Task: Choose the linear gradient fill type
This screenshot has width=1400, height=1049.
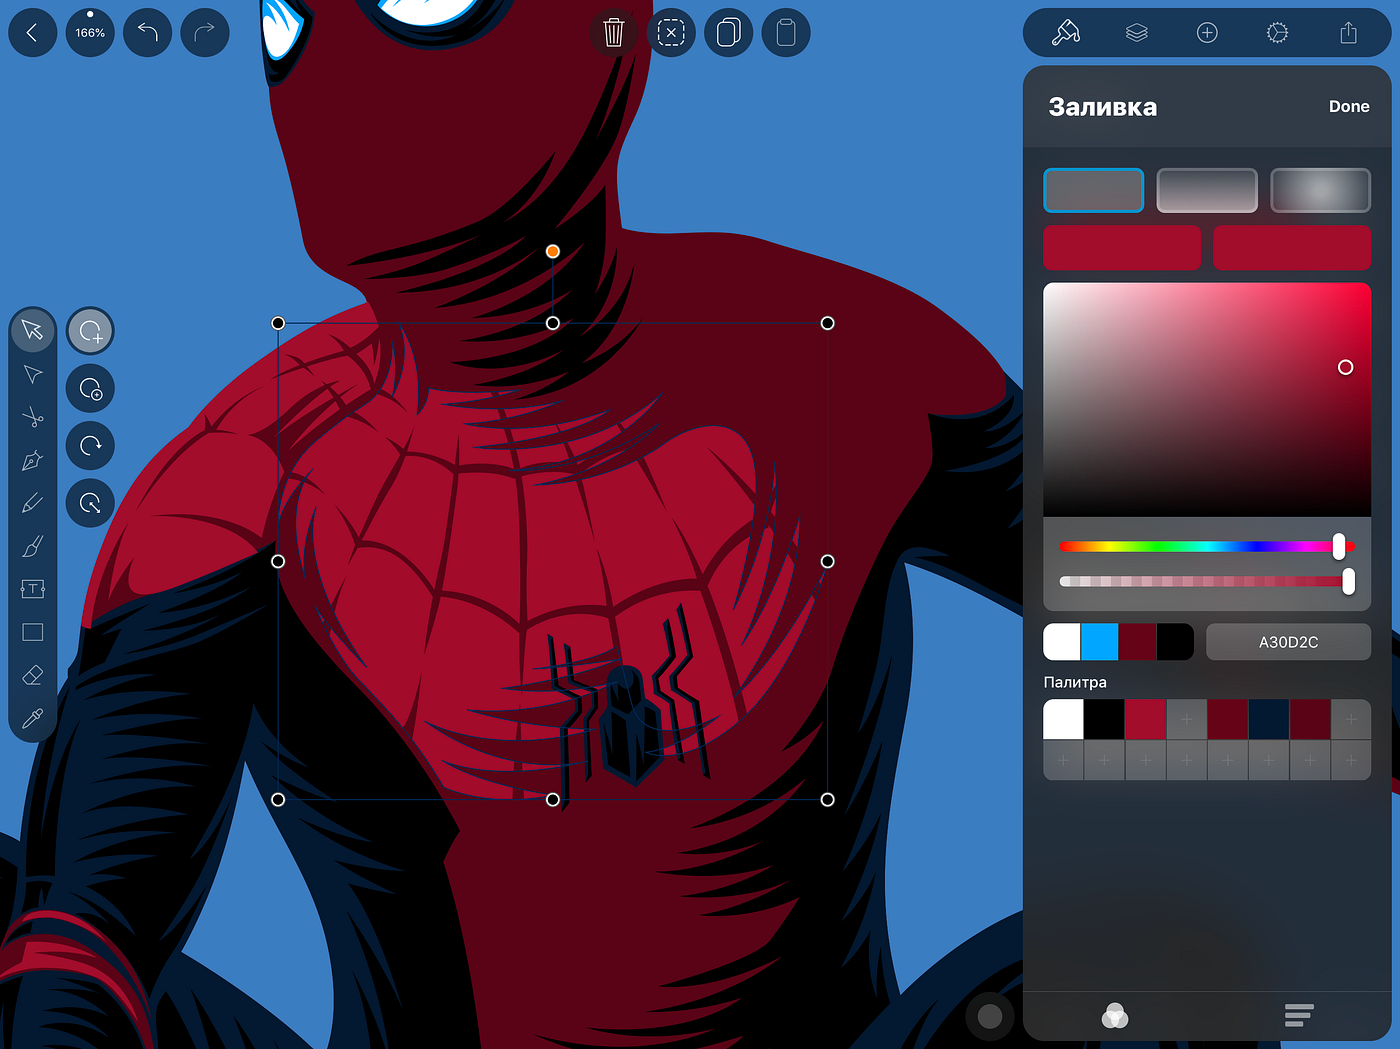Action: [1207, 190]
